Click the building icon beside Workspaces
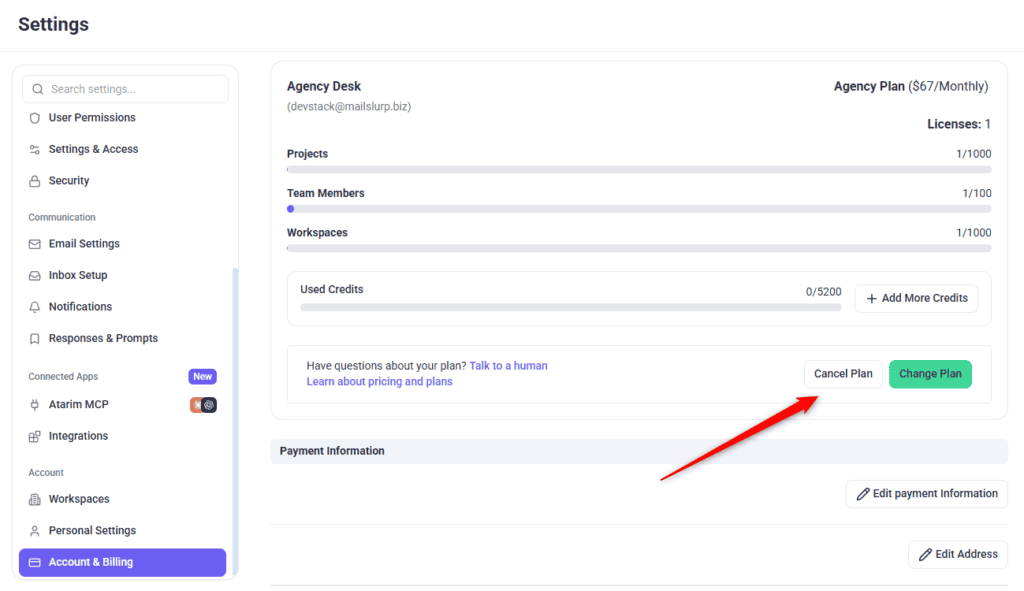Viewport: 1024px width, 591px height. 35,500
